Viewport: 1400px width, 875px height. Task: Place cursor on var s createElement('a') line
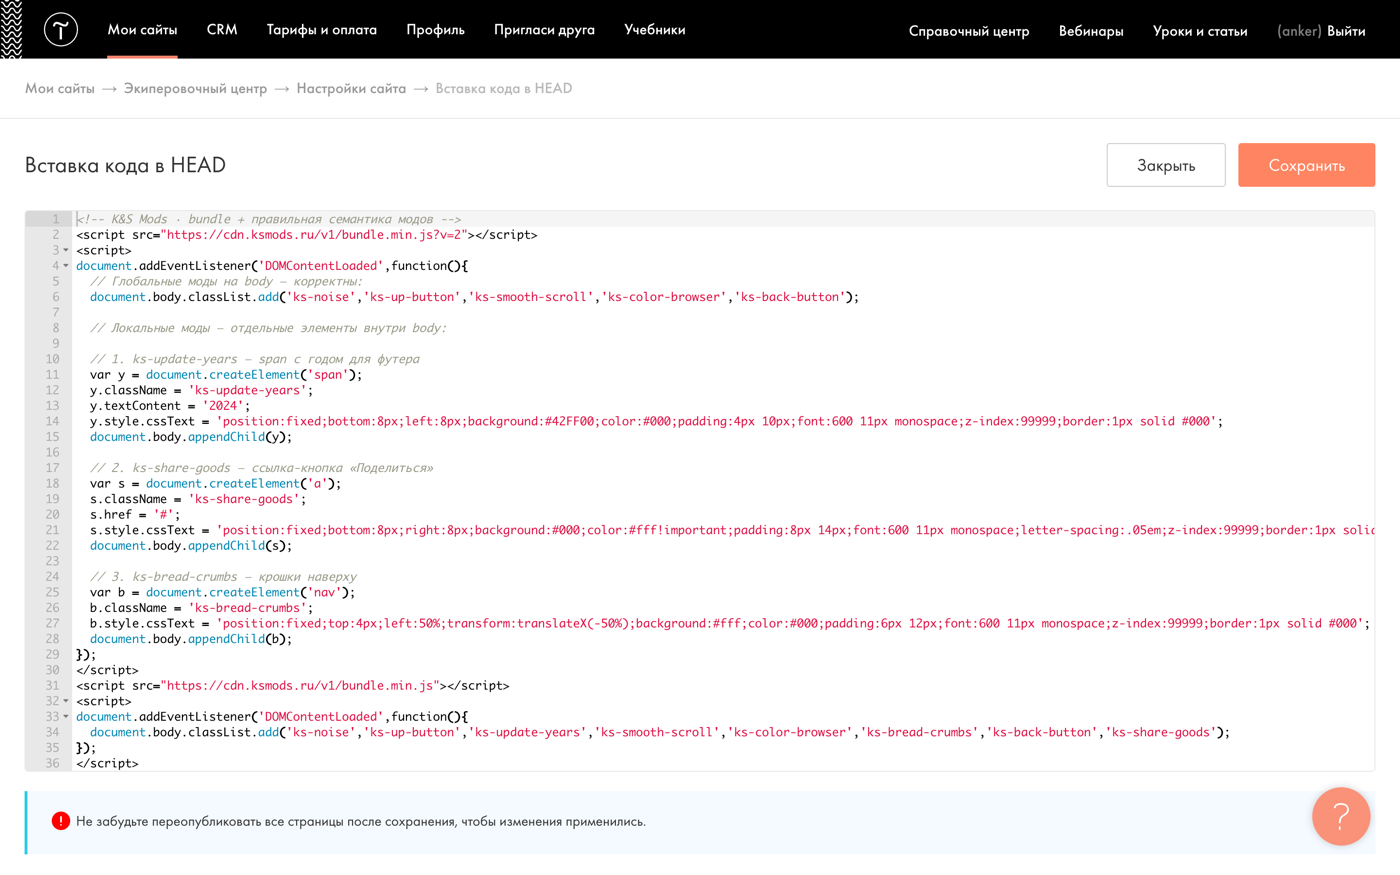(216, 484)
